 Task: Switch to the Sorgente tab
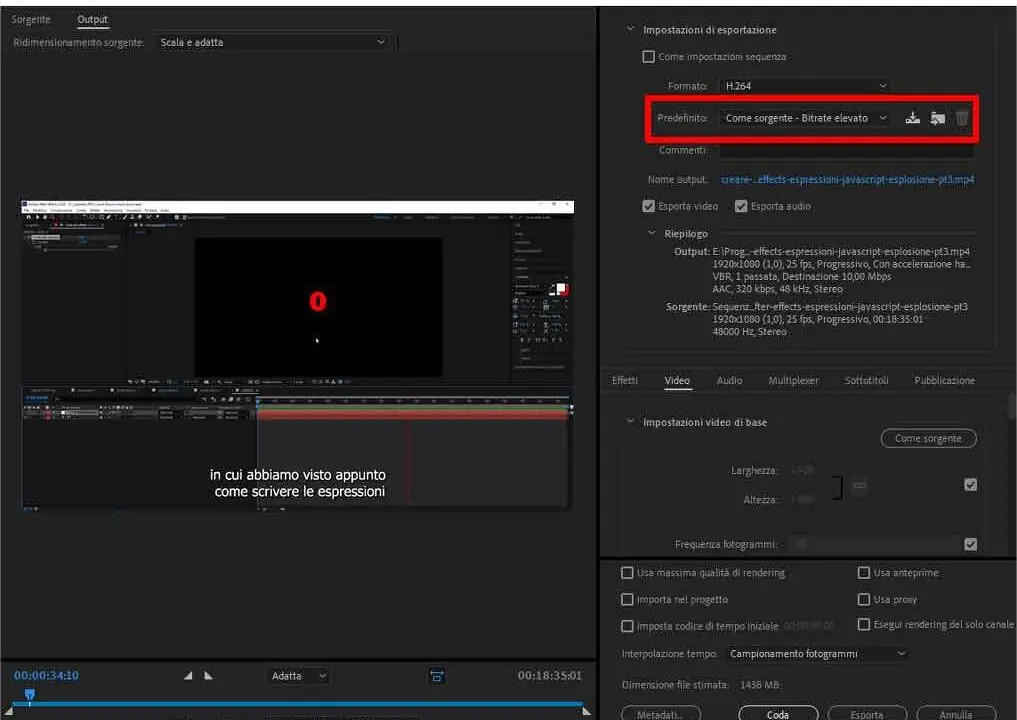(x=30, y=19)
